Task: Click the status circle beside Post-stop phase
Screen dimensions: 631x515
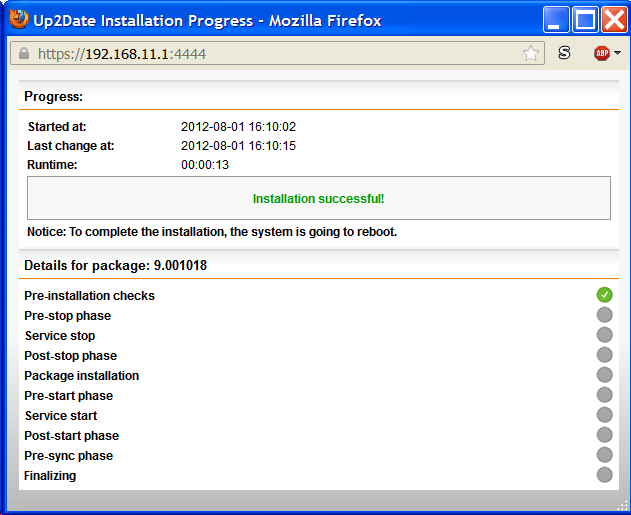Action: pyautogui.click(x=604, y=355)
